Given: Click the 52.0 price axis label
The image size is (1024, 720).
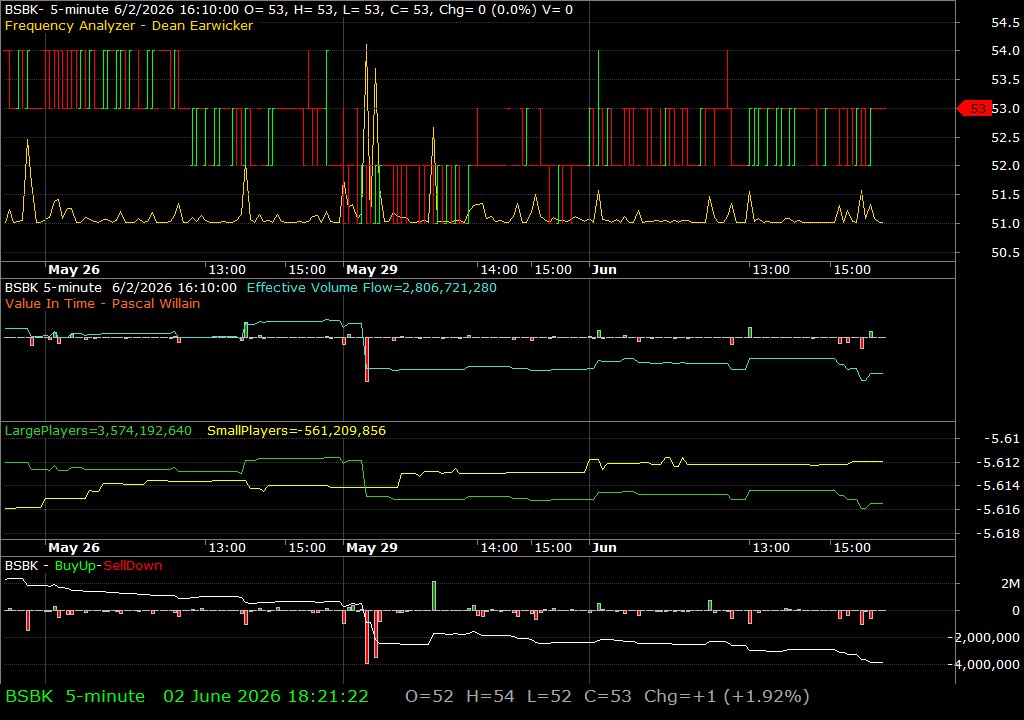Looking at the screenshot, I should click(1005, 166).
